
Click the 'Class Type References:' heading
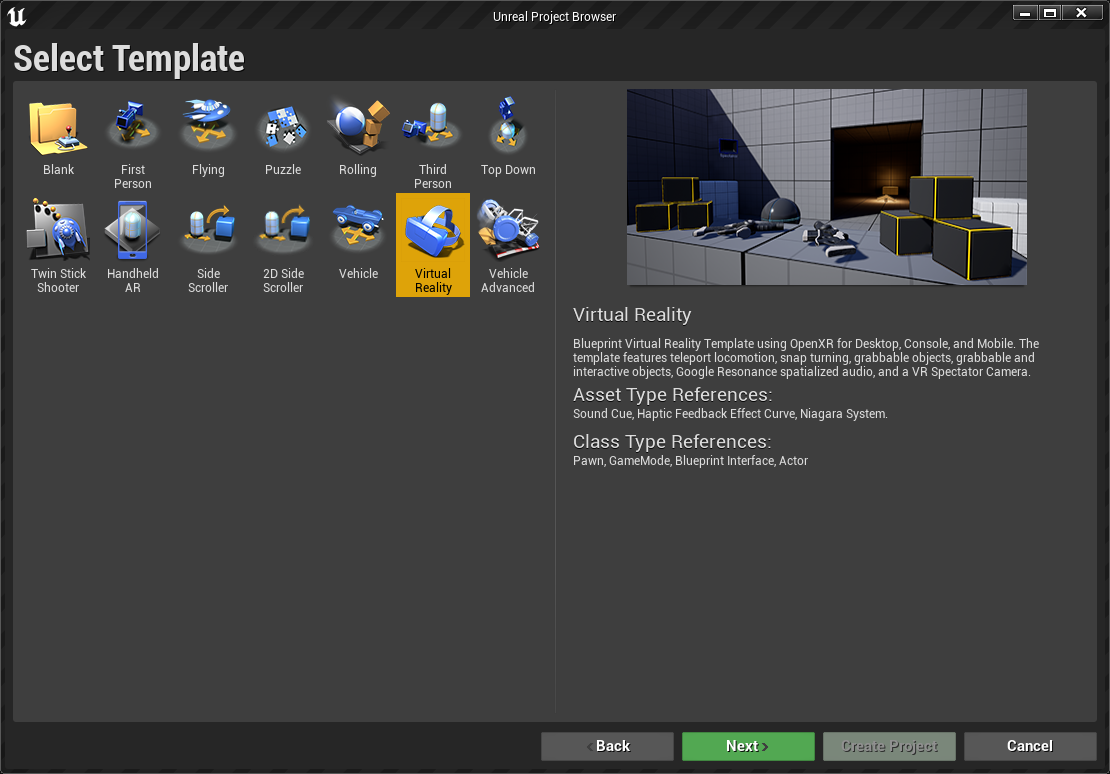(x=672, y=442)
